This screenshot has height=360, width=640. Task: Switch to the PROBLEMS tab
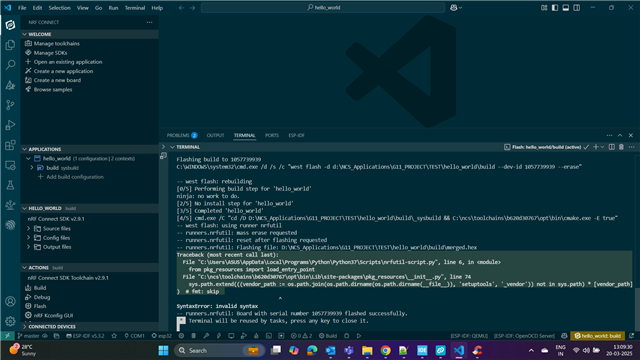point(182,136)
